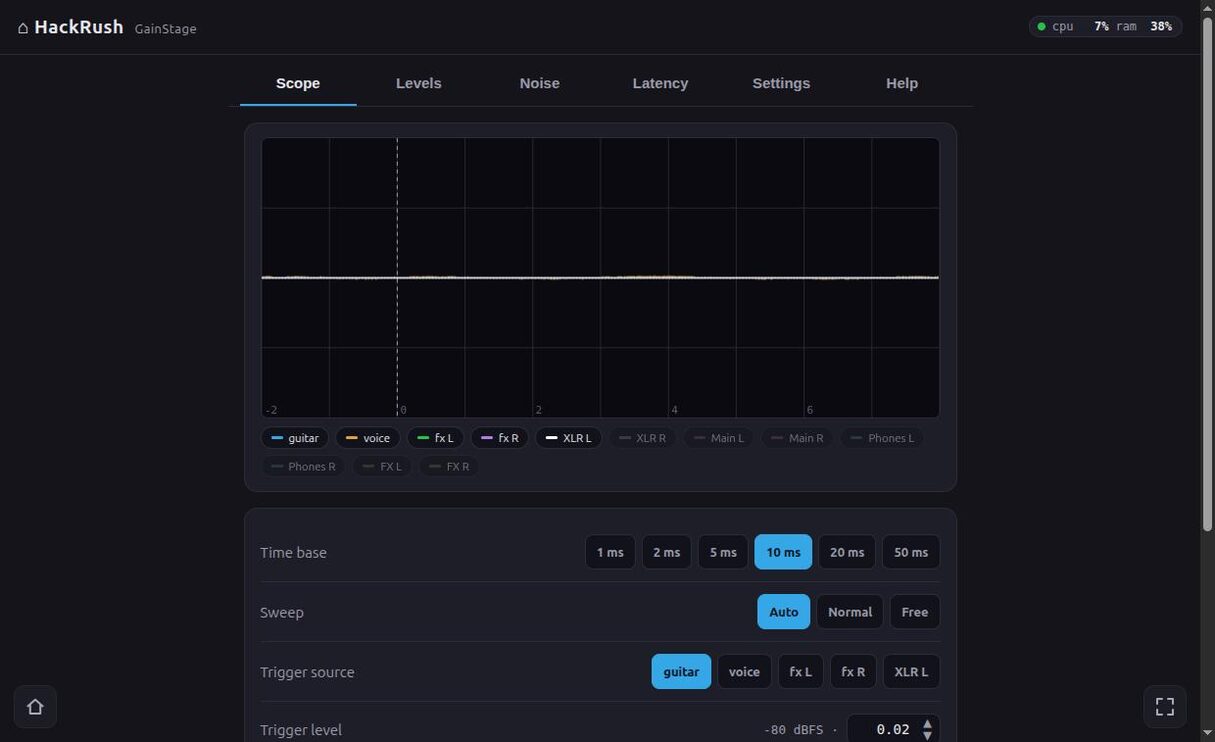Click the HackRush logo title

(x=79, y=27)
